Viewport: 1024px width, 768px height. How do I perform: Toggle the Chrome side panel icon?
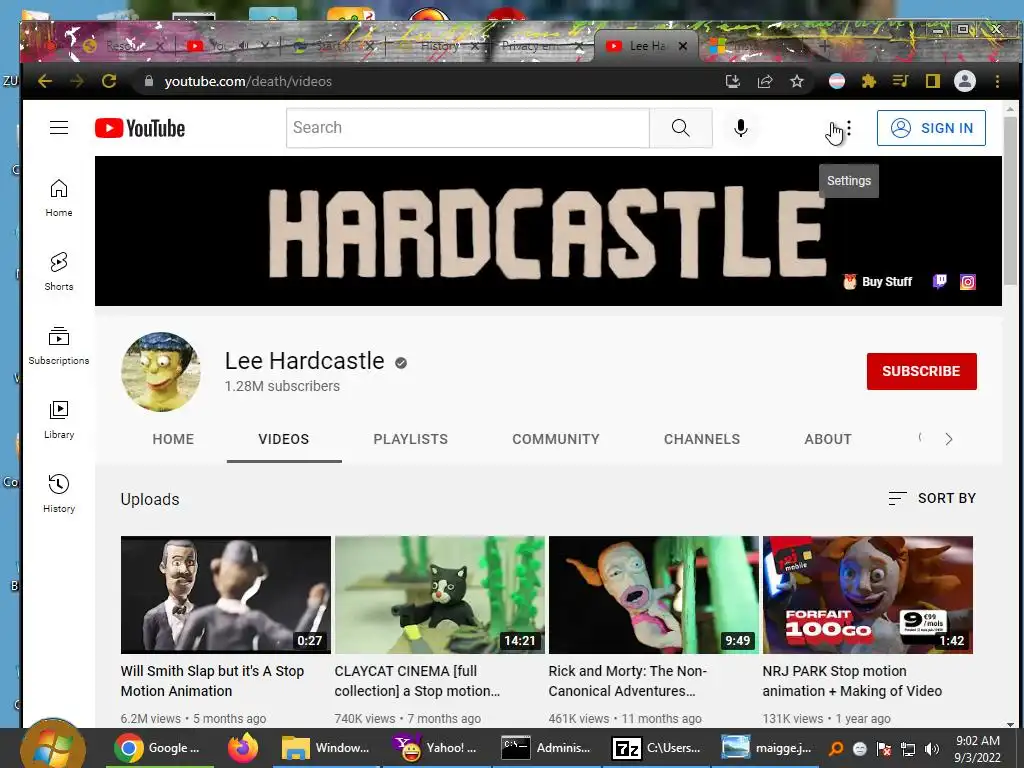[x=933, y=81]
